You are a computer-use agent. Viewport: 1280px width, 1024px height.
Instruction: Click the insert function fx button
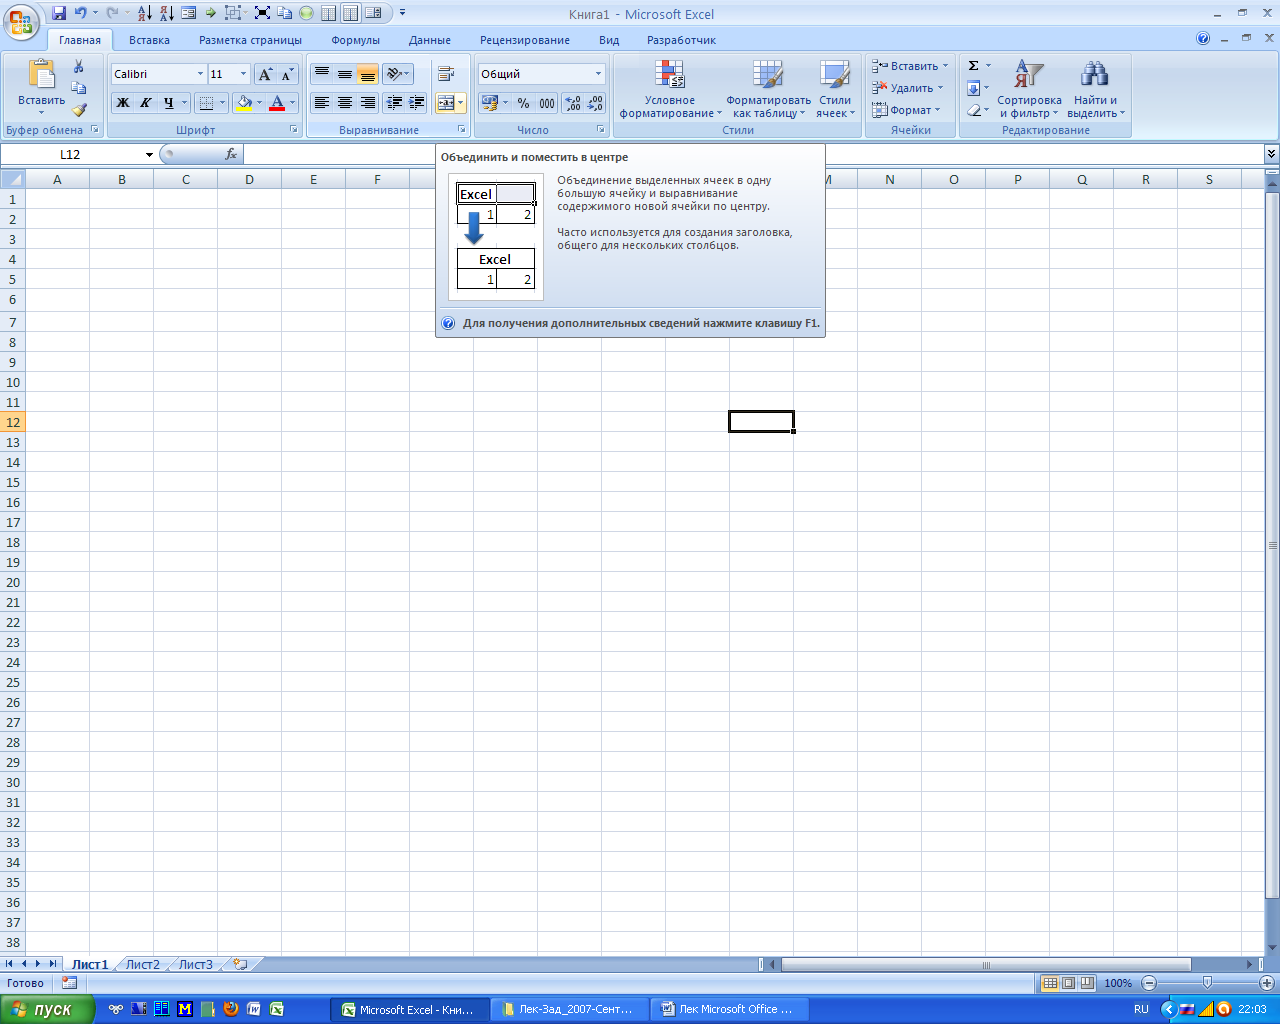click(231, 154)
